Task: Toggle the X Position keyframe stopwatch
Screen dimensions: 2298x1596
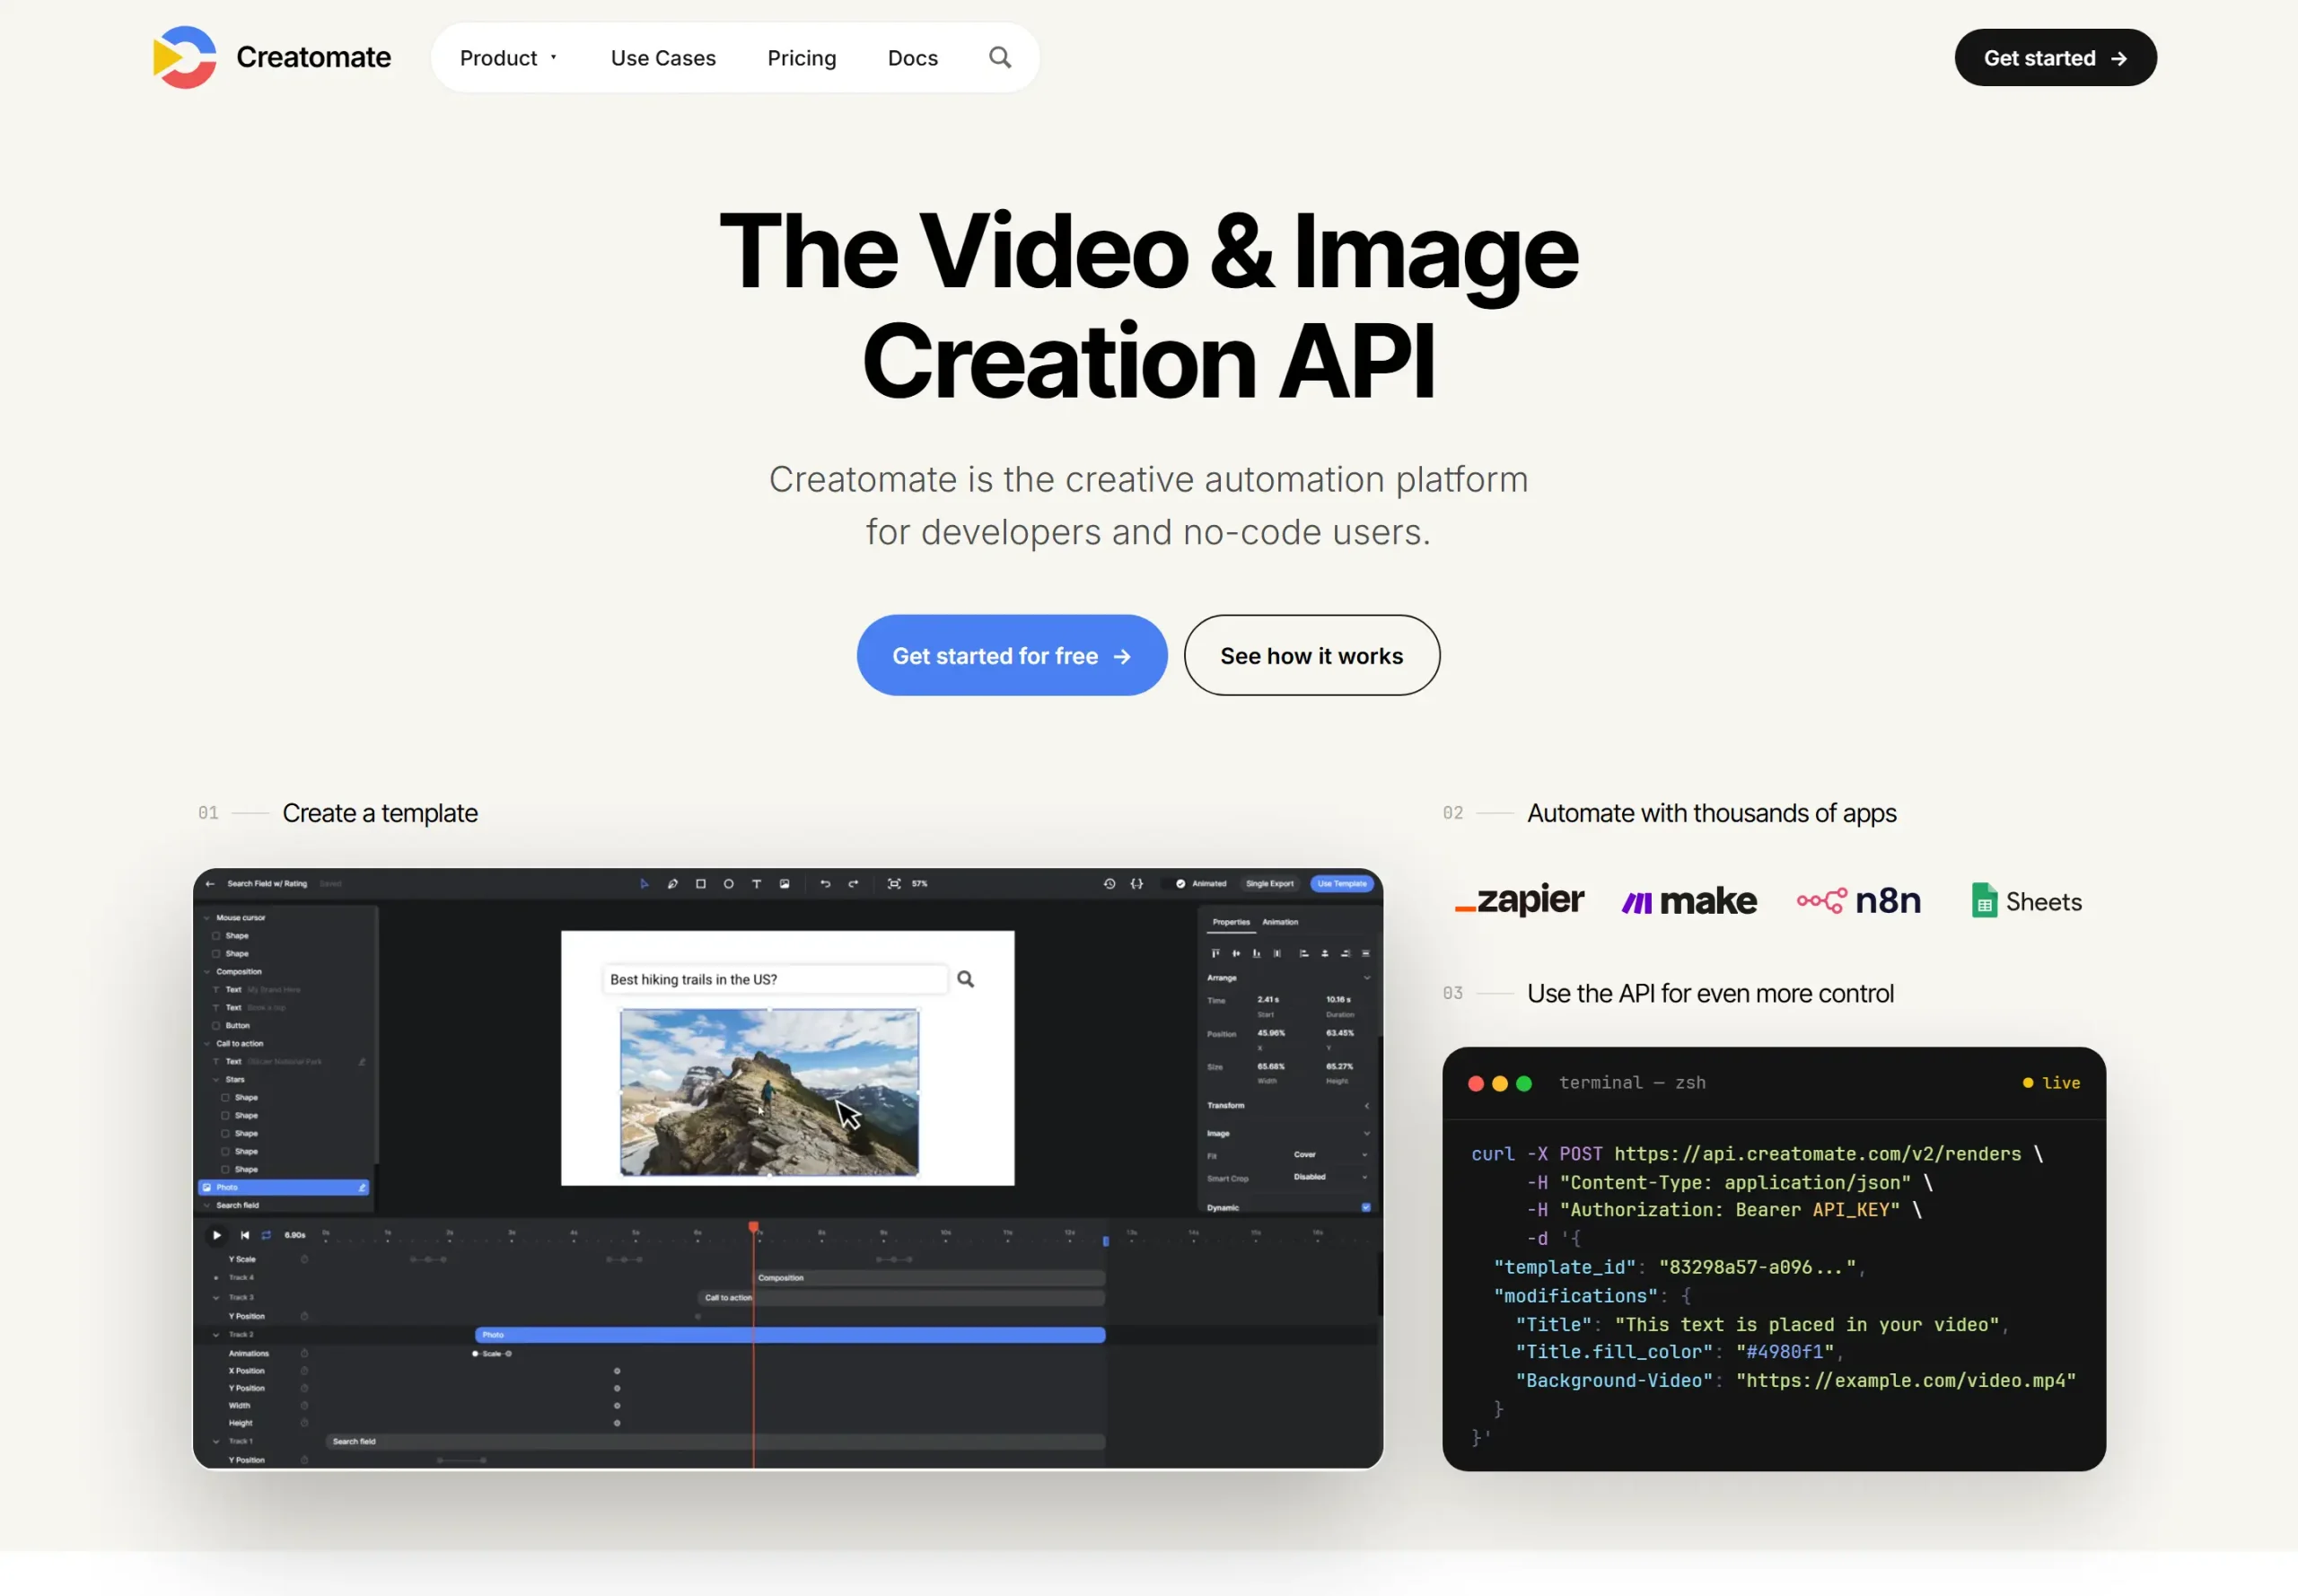Action: pos(304,1370)
